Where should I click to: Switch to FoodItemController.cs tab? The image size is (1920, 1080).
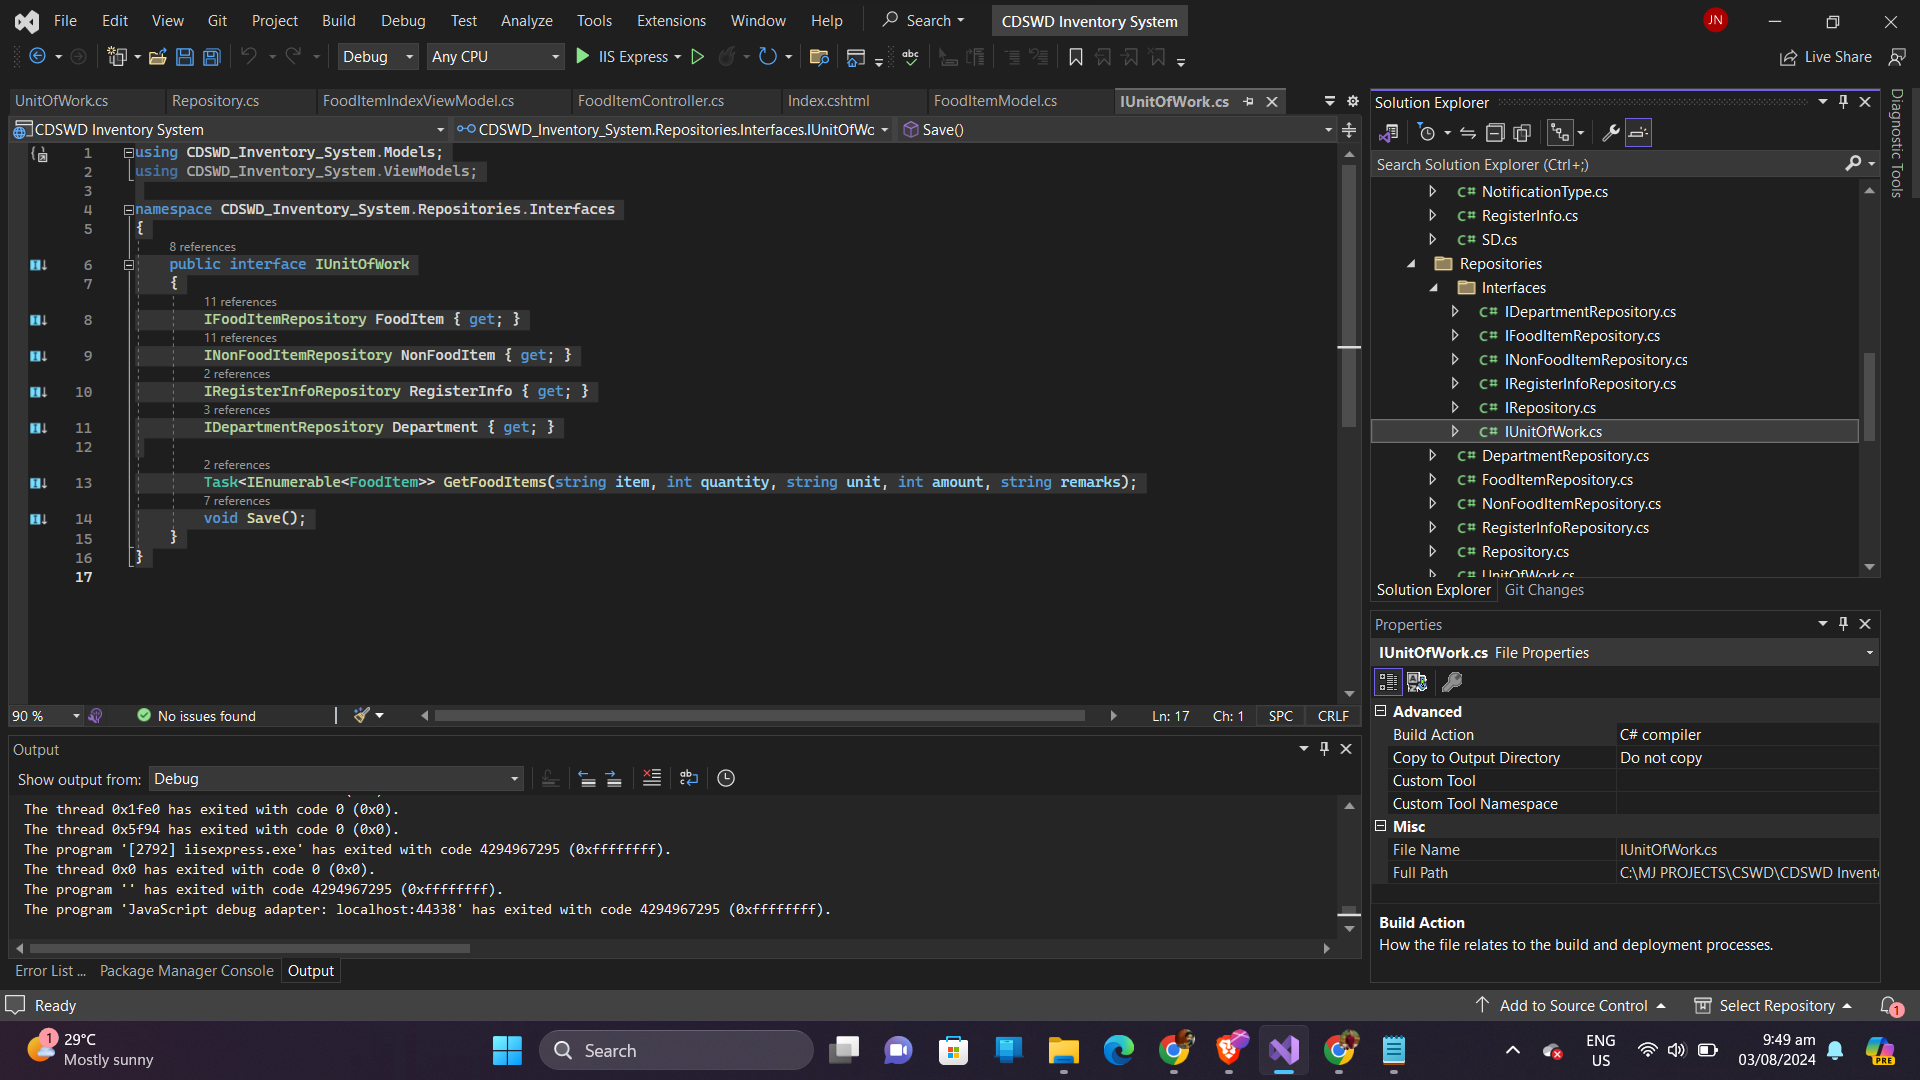tap(651, 101)
